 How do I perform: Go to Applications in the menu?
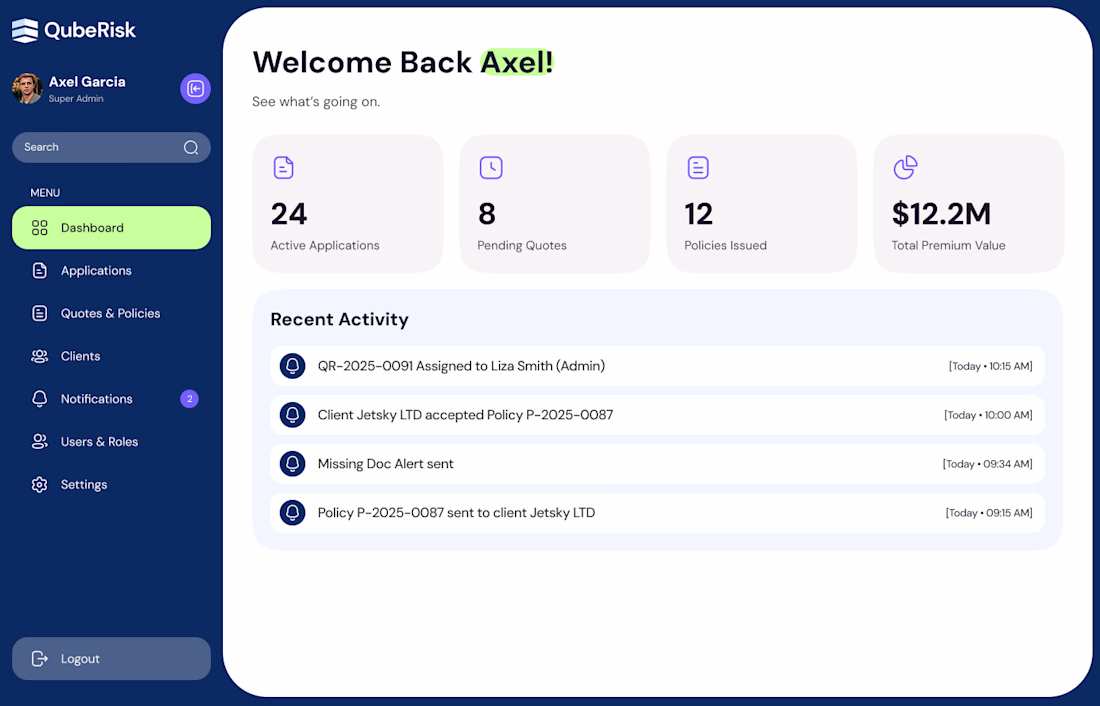click(x=111, y=270)
